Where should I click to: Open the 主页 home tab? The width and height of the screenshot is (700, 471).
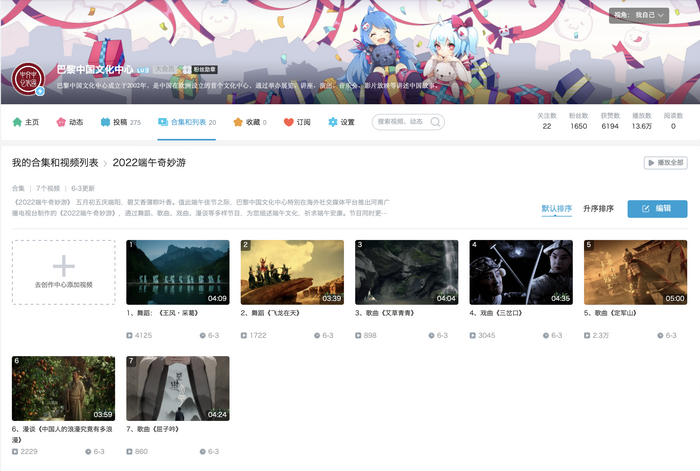26,122
